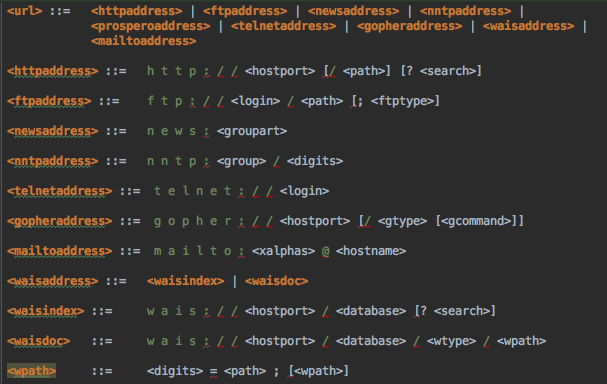Click <hostport> in the gopheraddress rule
Viewport: 607px width, 384px height.
coord(315,221)
